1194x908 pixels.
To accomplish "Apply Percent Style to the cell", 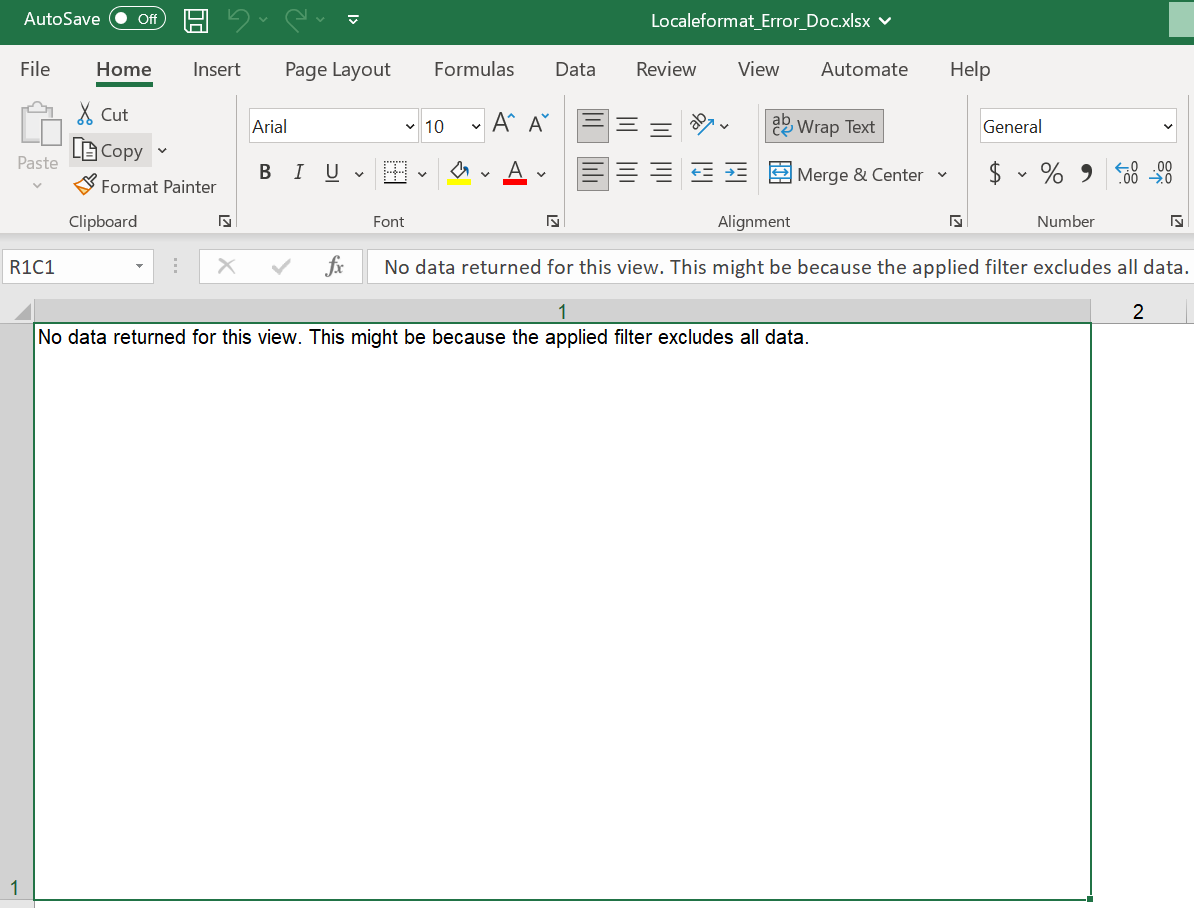I will (x=1051, y=173).
